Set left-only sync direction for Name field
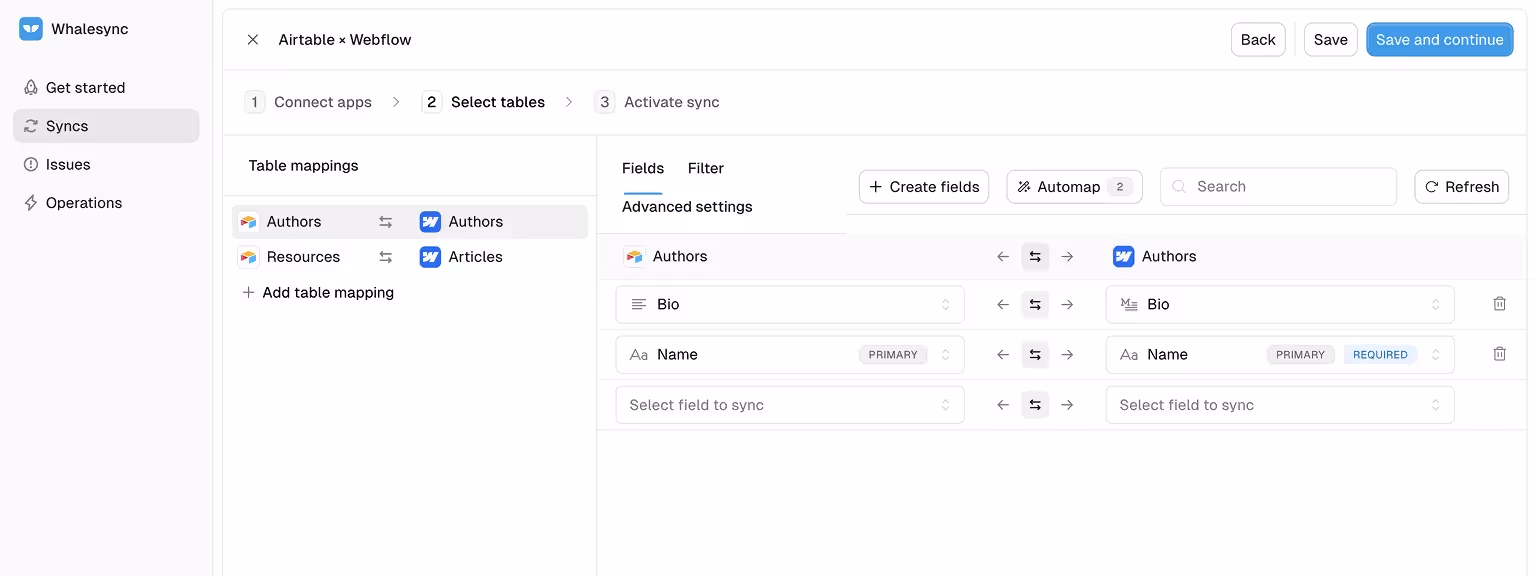This screenshot has width=1536, height=576. [1002, 354]
